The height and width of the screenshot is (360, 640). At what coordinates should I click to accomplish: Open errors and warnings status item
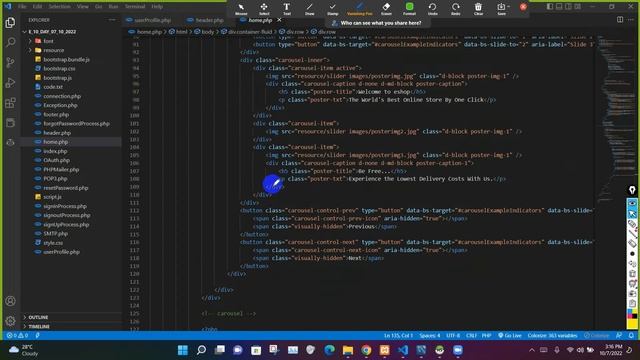(18, 336)
